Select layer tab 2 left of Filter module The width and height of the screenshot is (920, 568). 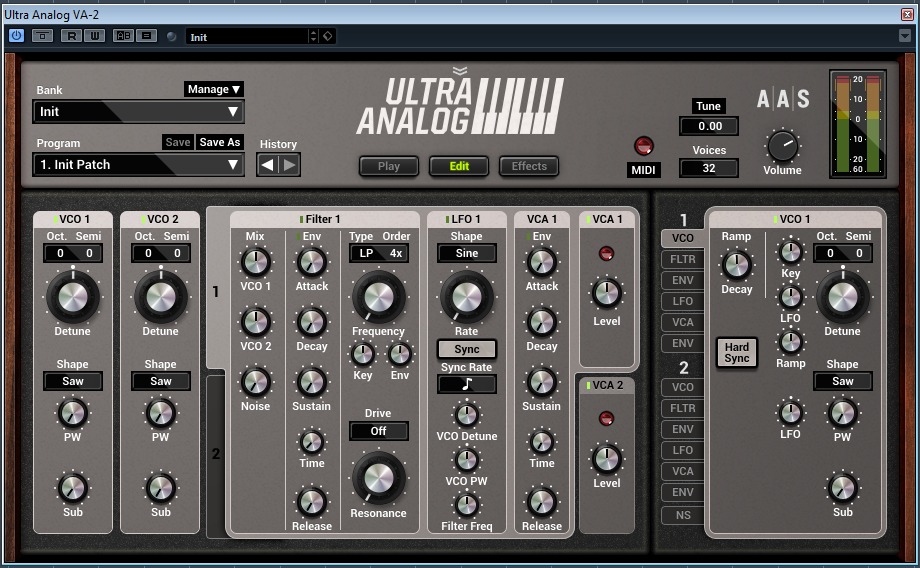pyautogui.click(x=215, y=454)
